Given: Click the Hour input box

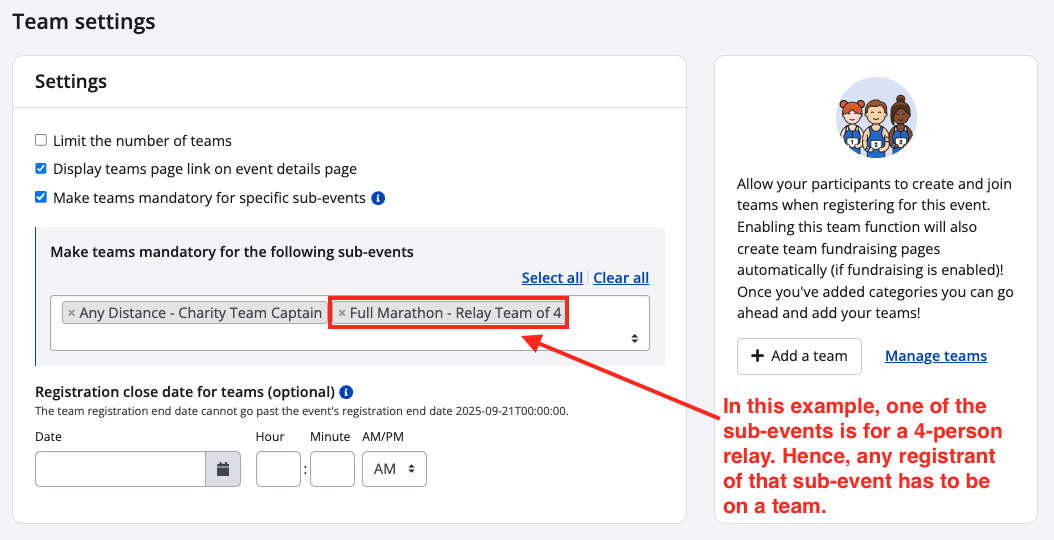Looking at the screenshot, I should point(278,469).
